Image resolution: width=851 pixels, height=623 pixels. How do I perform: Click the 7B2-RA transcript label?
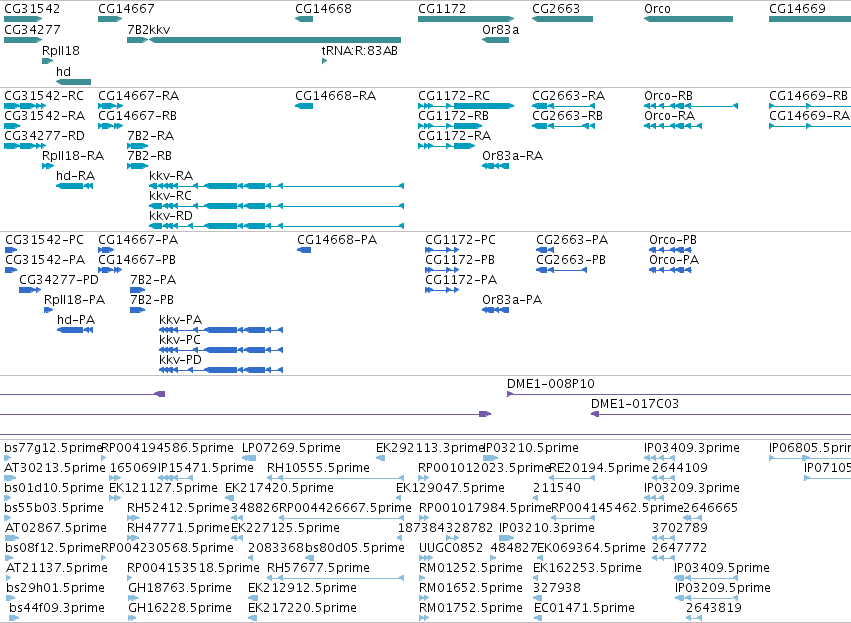(x=150, y=136)
